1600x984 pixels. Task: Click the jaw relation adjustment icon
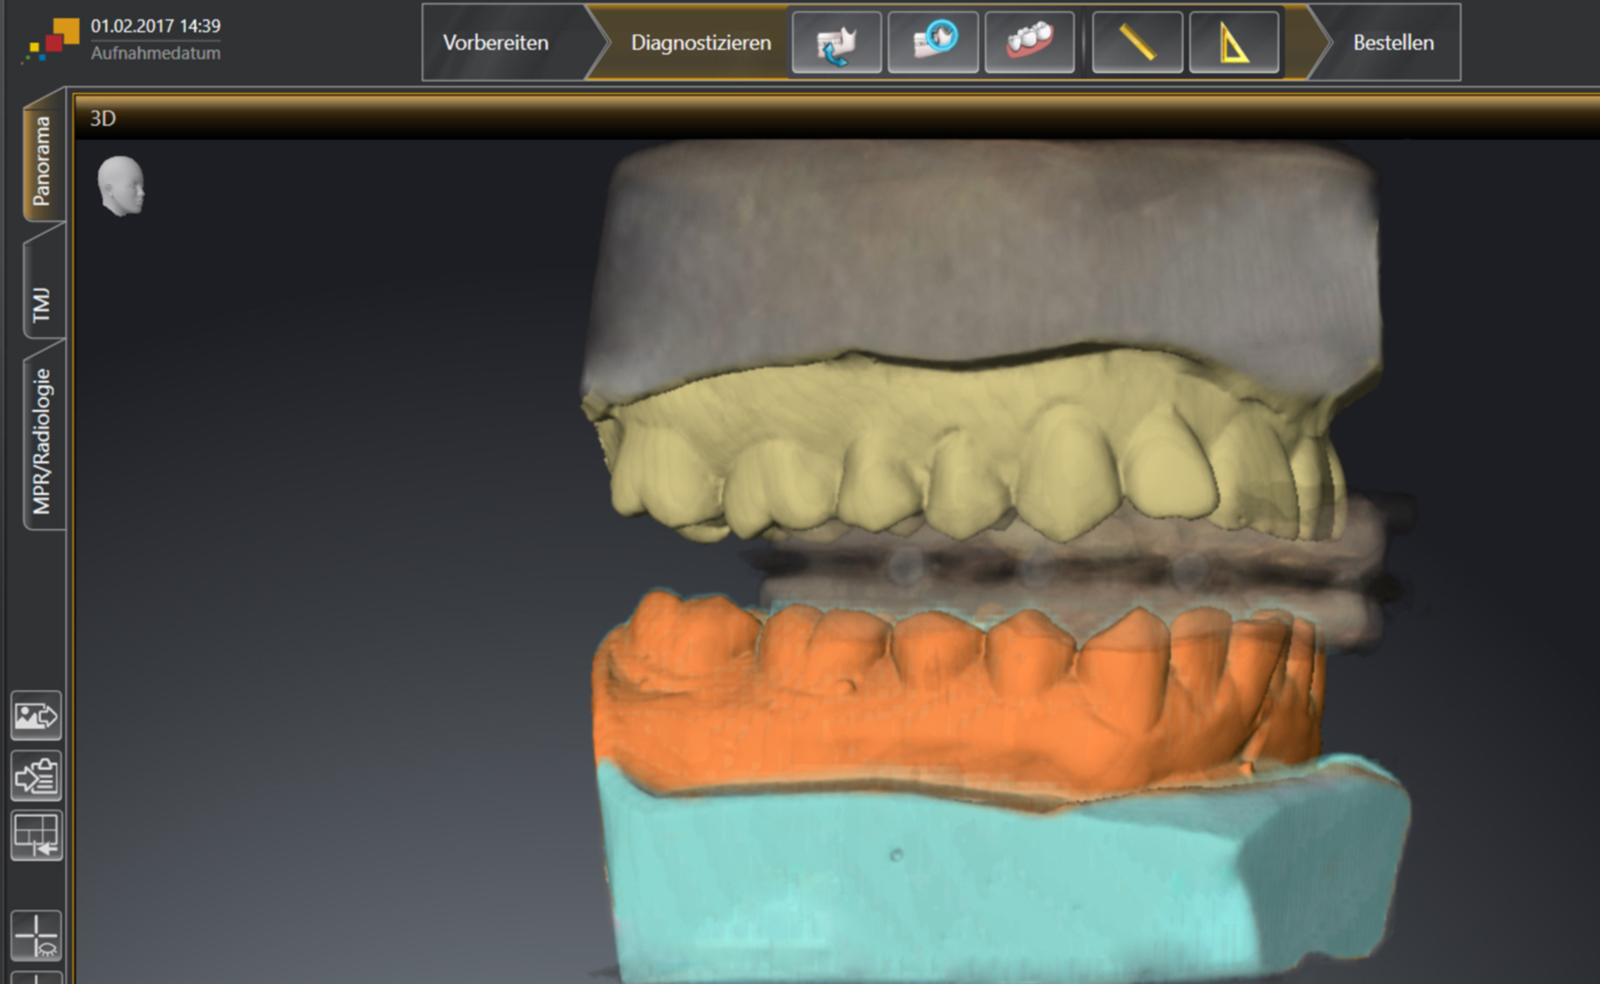[836, 42]
